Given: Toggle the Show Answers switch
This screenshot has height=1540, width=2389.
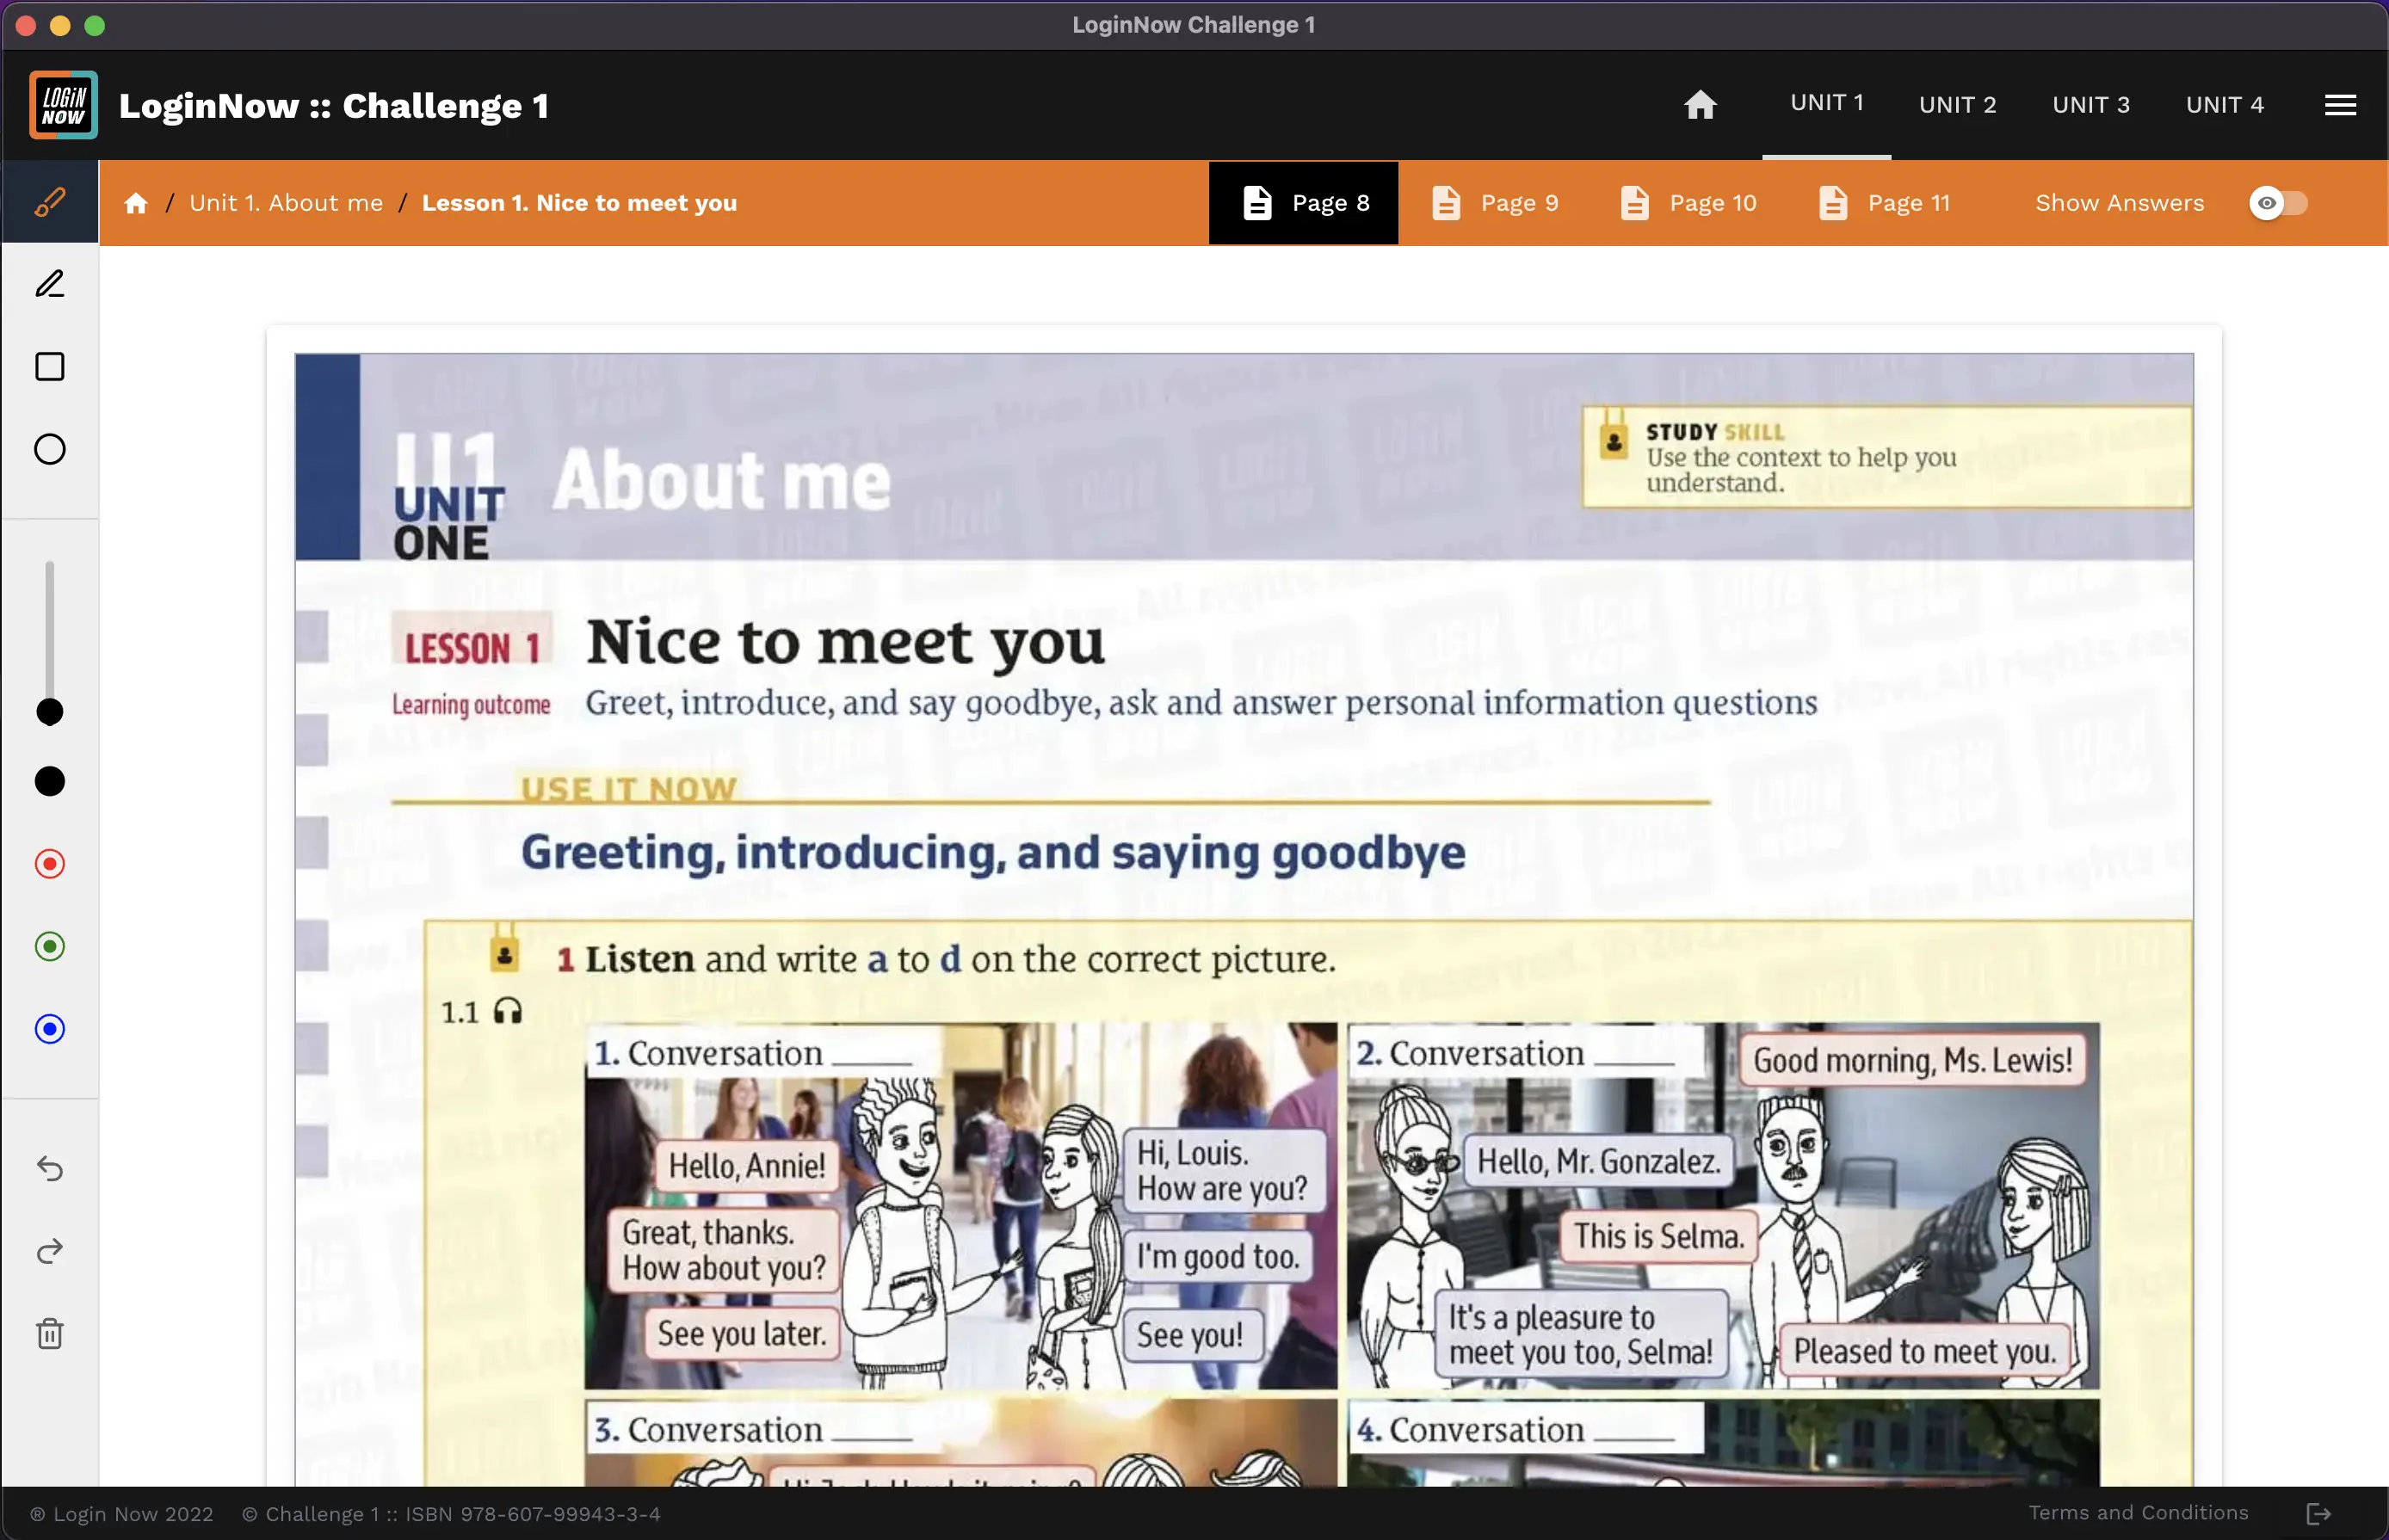Looking at the screenshot, I should 2278,203.
